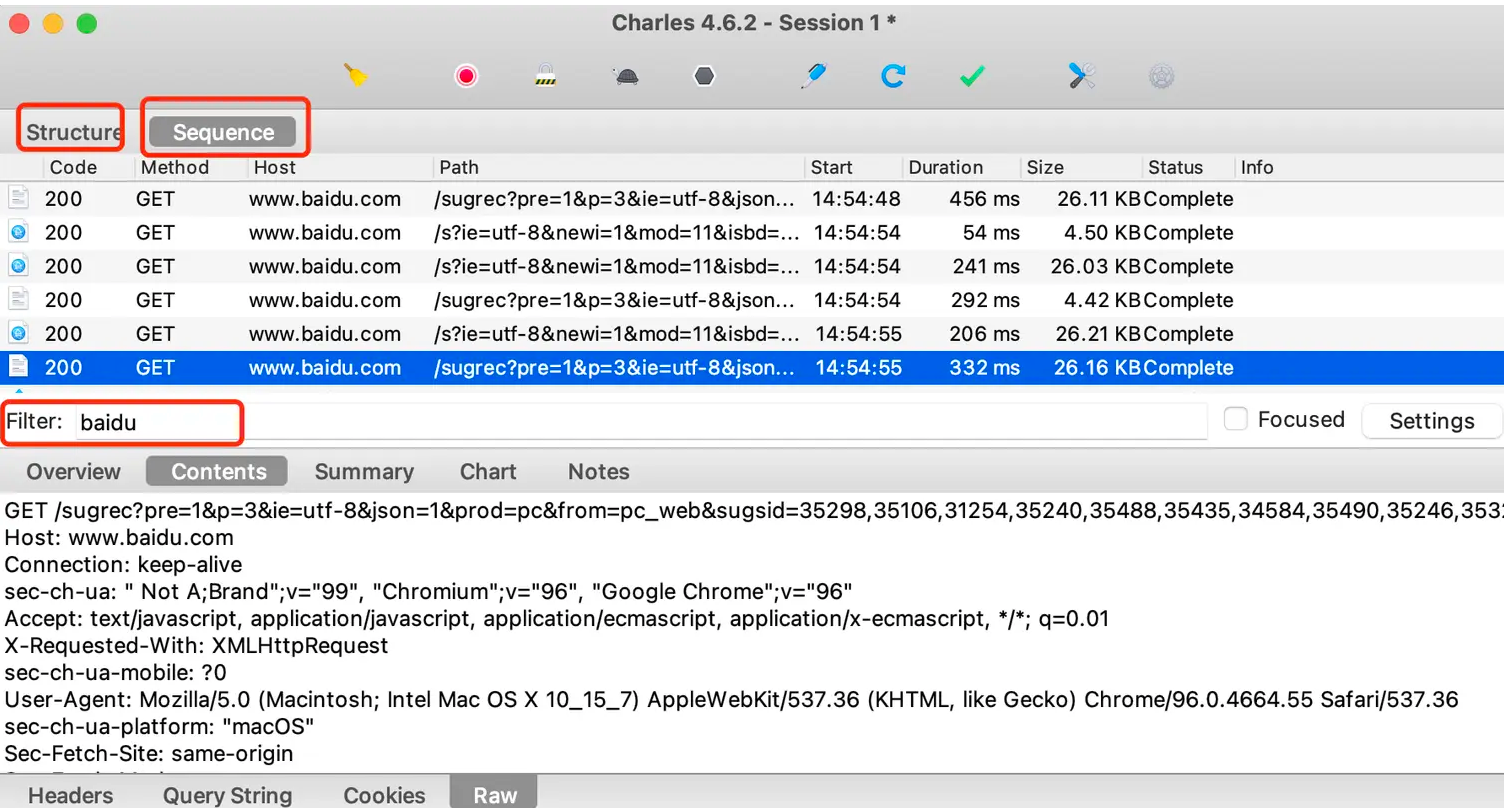Sort by the Status column header

1176,167
